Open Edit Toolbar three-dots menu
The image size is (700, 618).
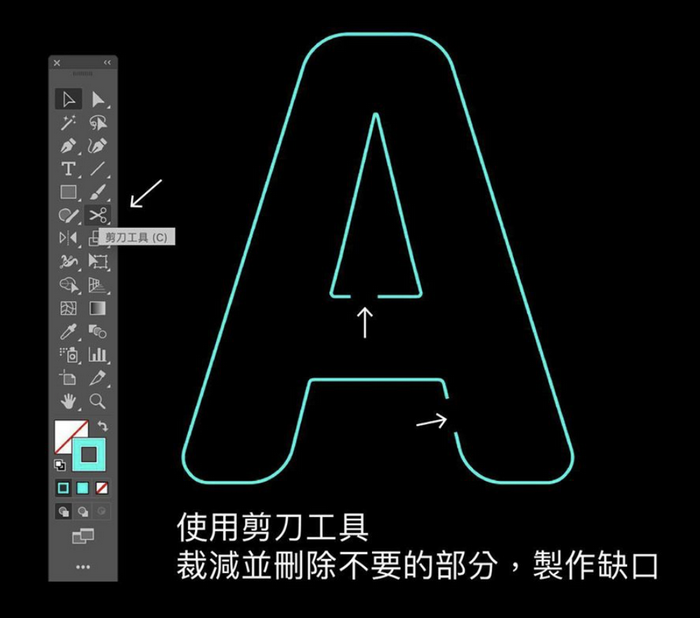82,566
